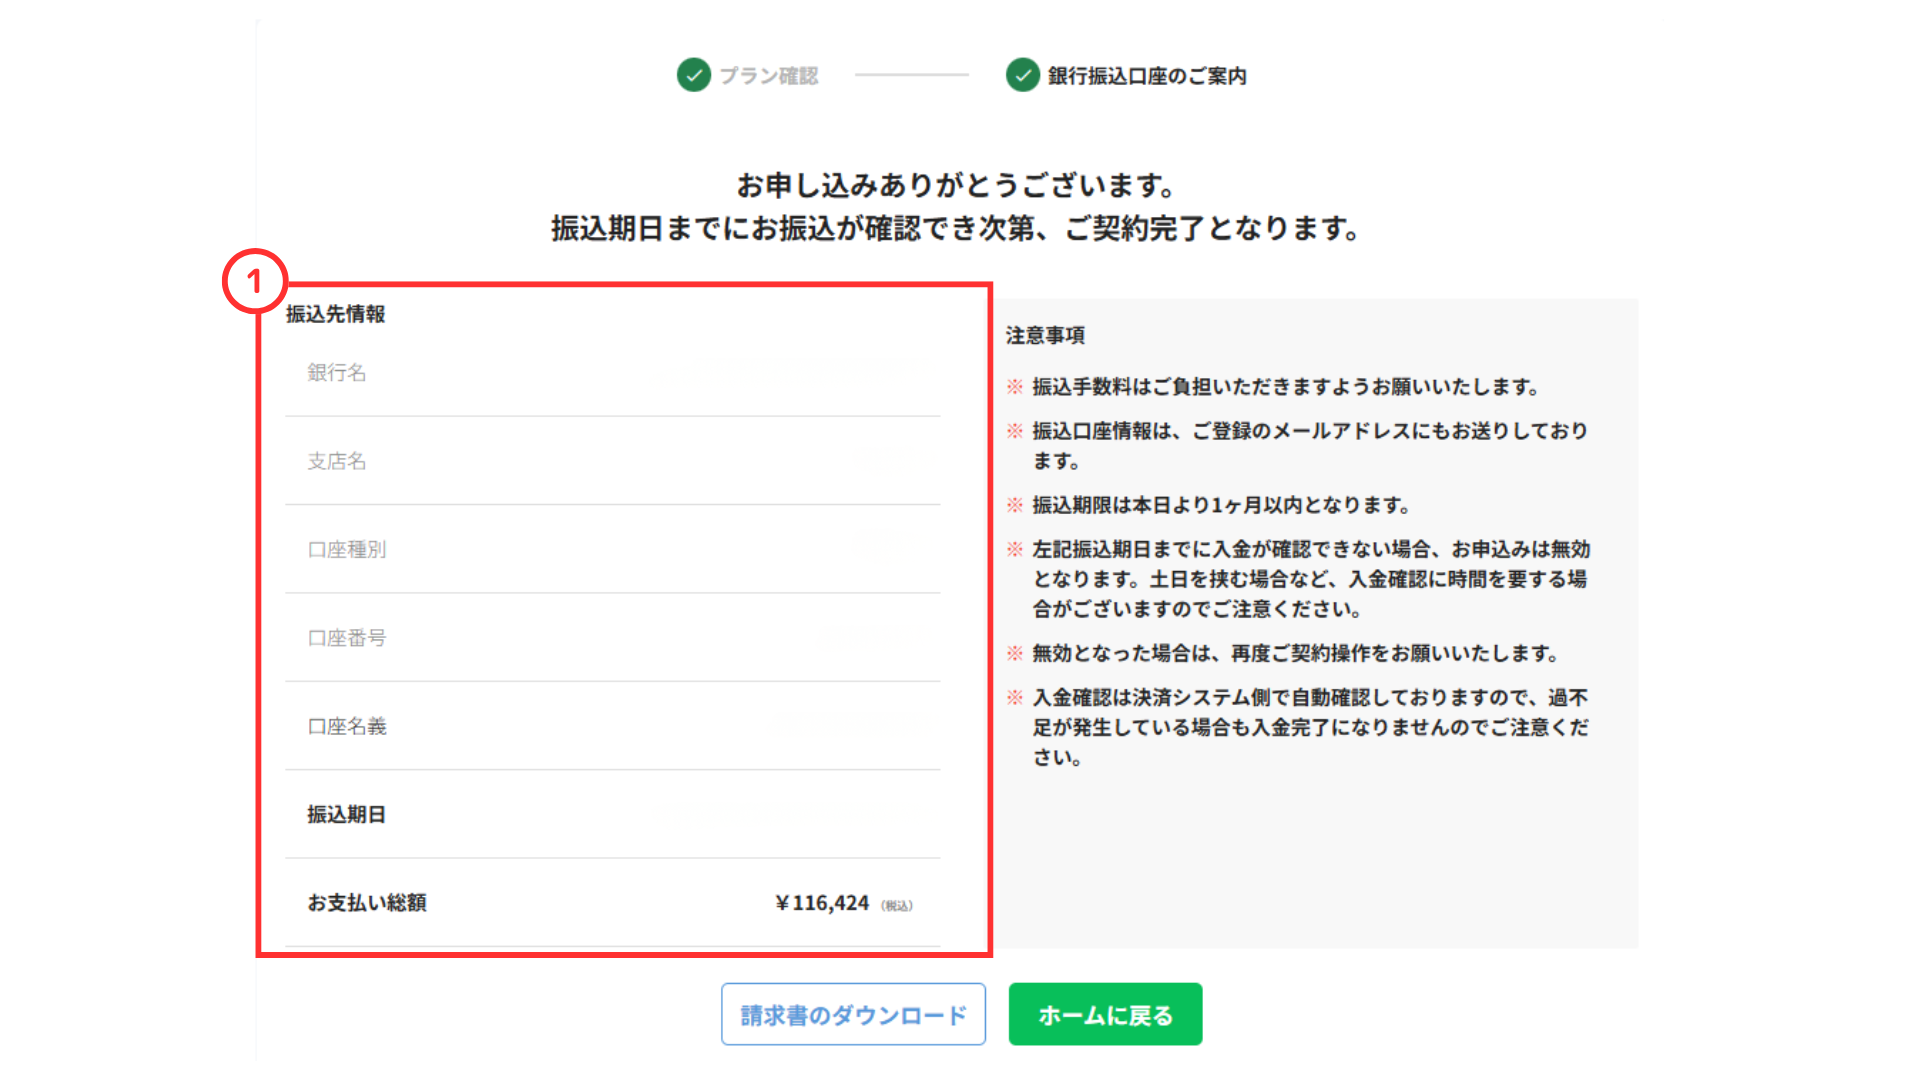The image size is (1920, 1080).
Task: Click the 銀行名 row label
Action: click(337, 373)
